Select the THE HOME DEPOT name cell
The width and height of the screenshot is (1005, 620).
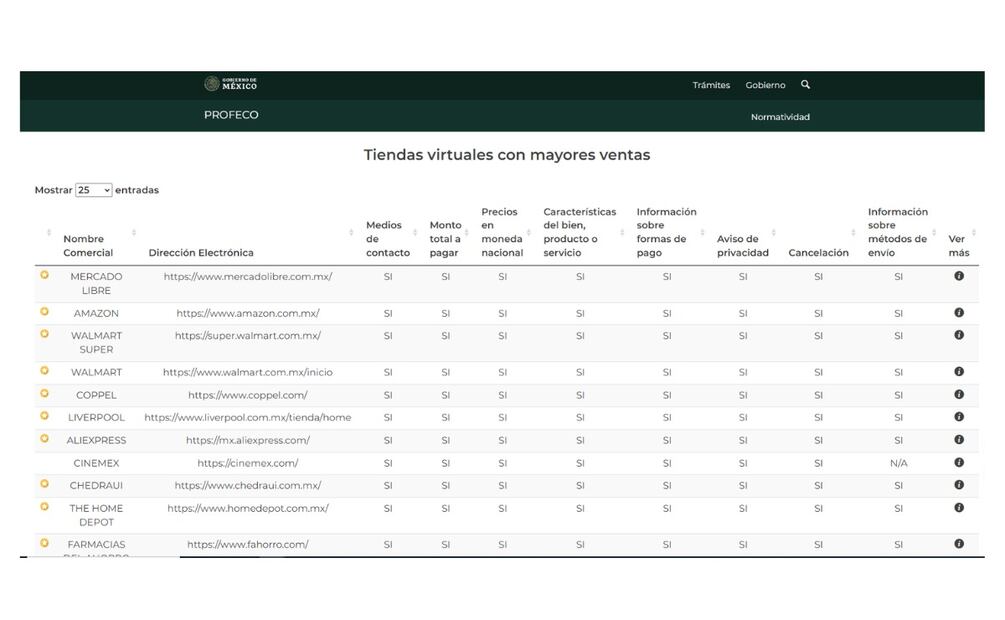pyautogui.click(x=96, y=515)
